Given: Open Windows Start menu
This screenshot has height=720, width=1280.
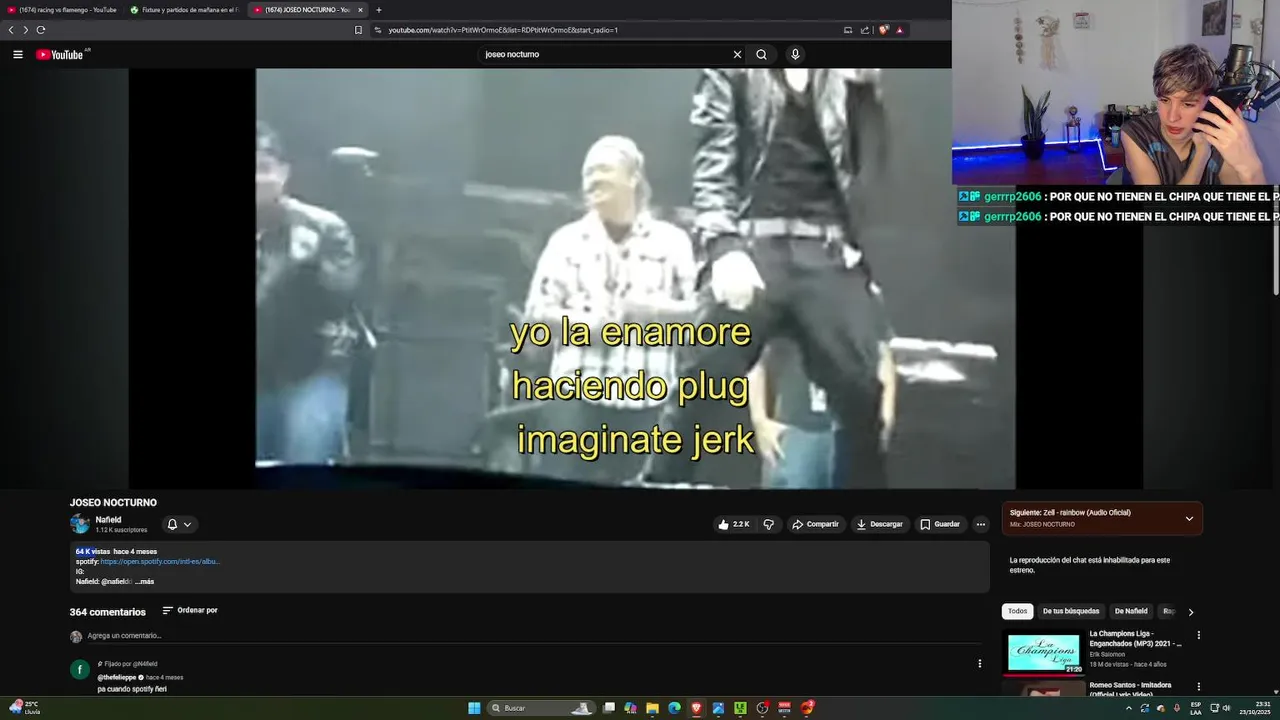Looking at the screenshot, I should [x=474, y=708].
